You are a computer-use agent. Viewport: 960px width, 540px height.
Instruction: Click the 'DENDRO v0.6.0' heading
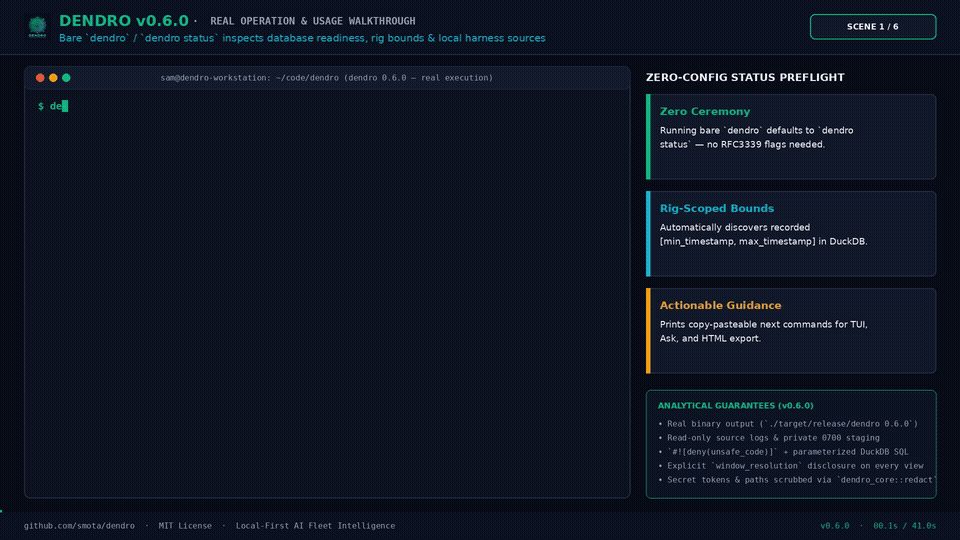pos(124,21)
